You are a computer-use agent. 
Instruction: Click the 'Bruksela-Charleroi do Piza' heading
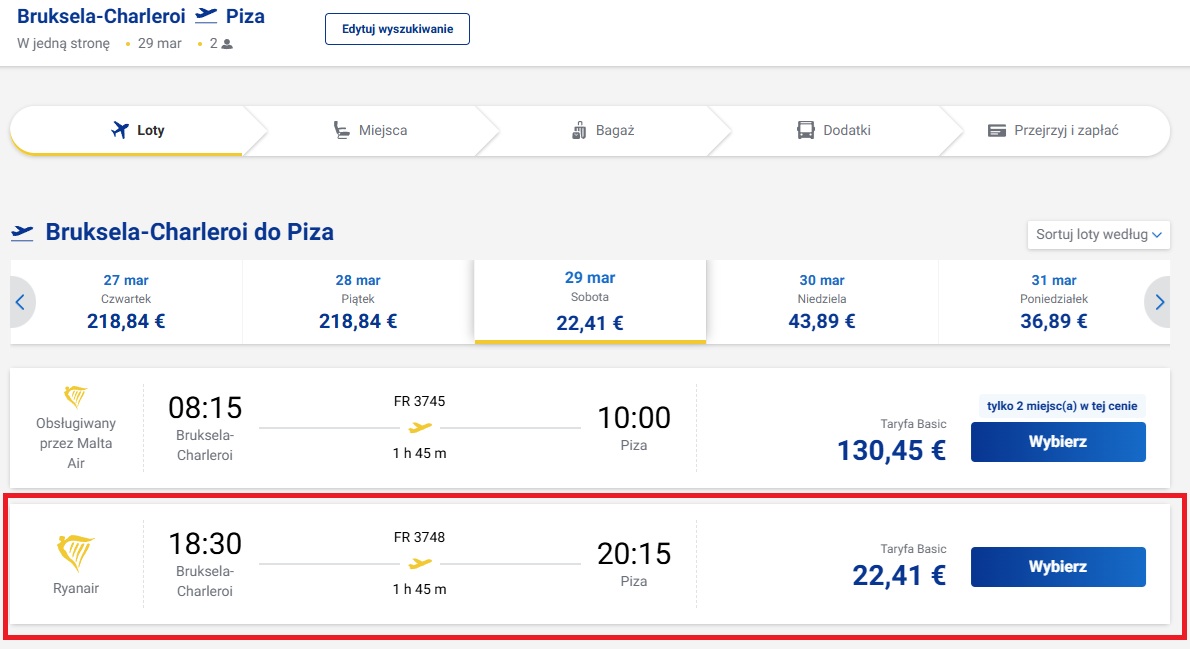click(190, 232)
